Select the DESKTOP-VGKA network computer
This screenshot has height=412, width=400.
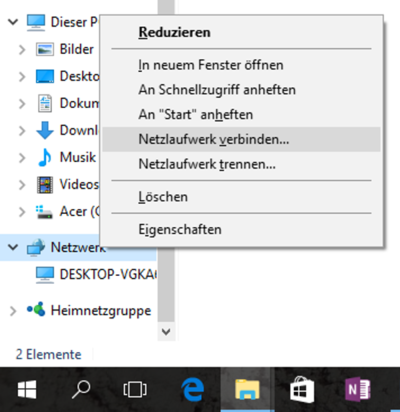click(x=97, y=274)
